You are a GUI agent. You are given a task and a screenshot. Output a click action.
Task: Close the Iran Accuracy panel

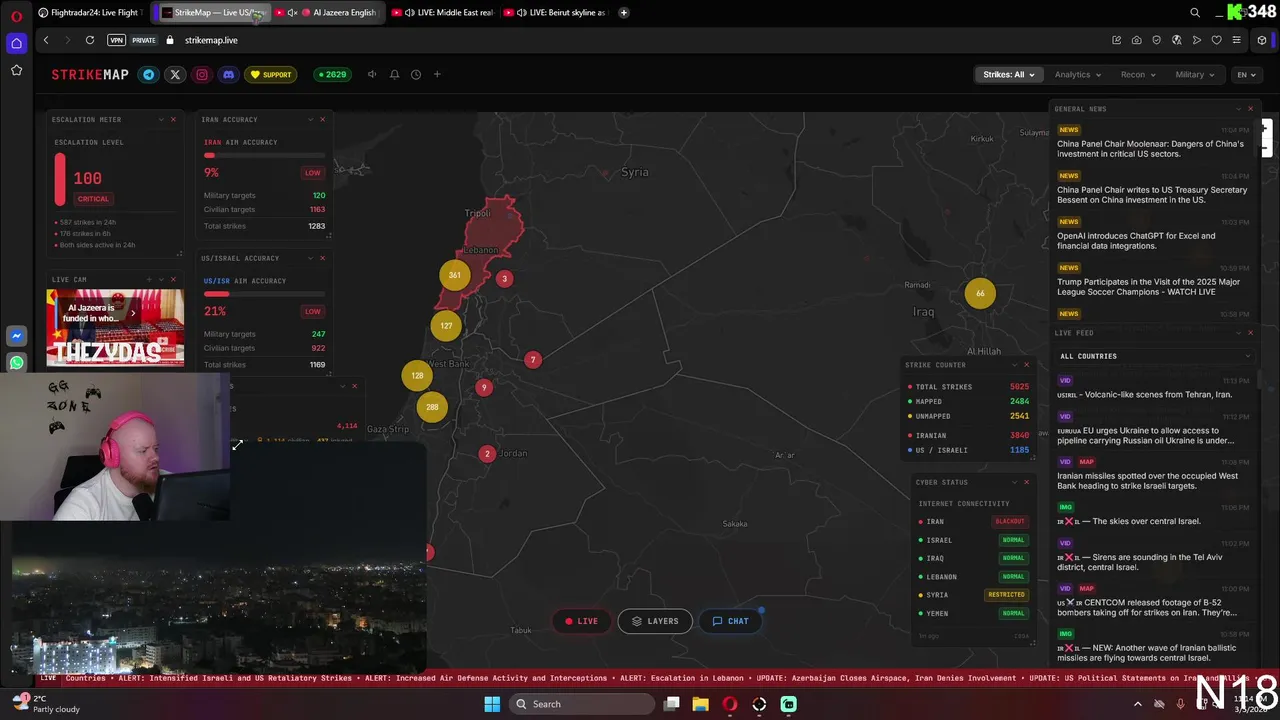point(322,119)
